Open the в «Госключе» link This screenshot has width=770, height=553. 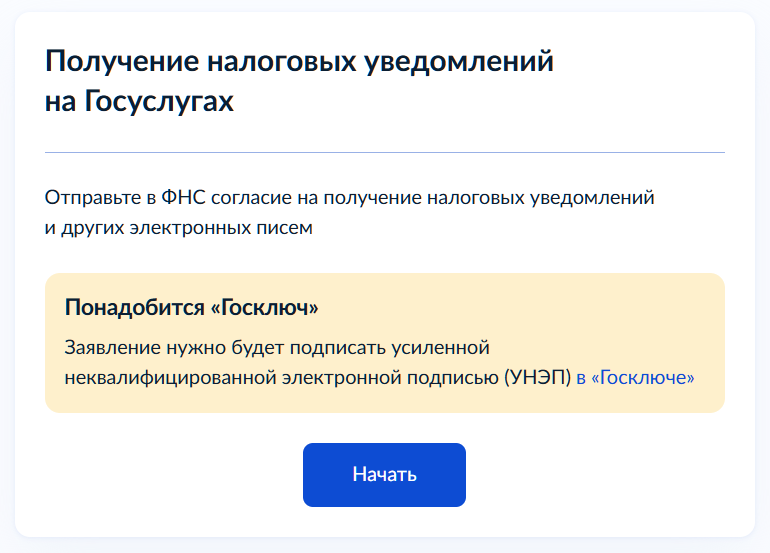(x=635, y=378)
